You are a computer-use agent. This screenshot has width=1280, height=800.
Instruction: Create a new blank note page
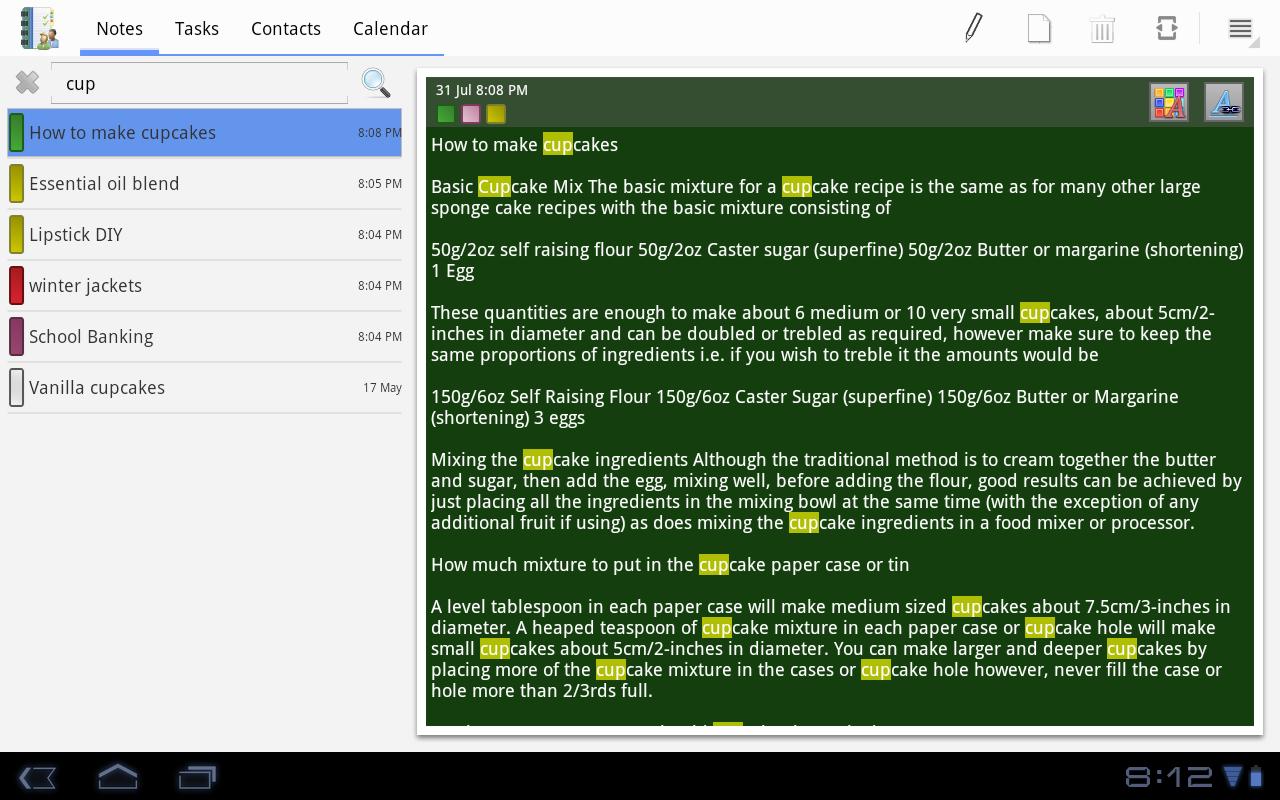point(1039,28)
